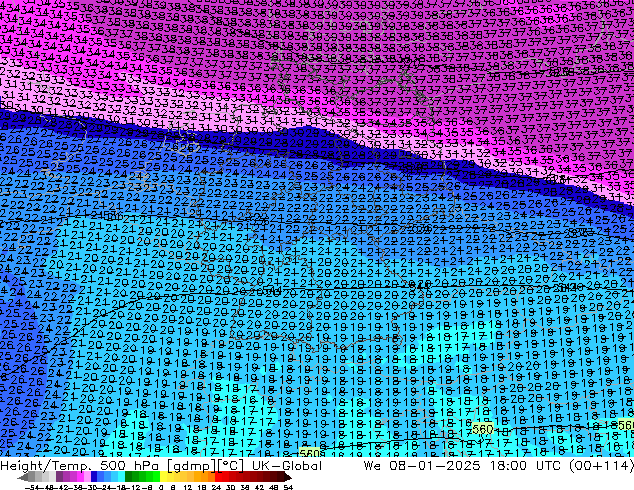
Task: Click the lightest cyan swatch in the legend
Action: [122, 477]
